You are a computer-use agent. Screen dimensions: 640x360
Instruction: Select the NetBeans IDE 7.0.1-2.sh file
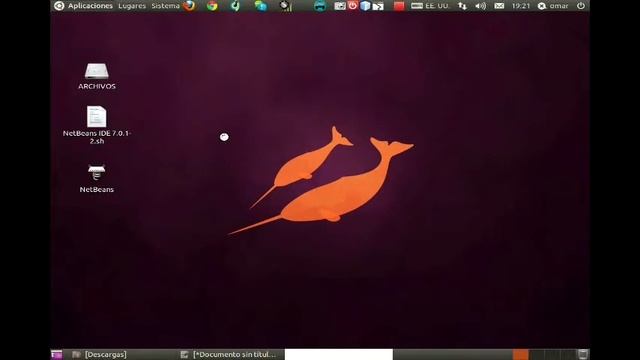tap(97, 125)
